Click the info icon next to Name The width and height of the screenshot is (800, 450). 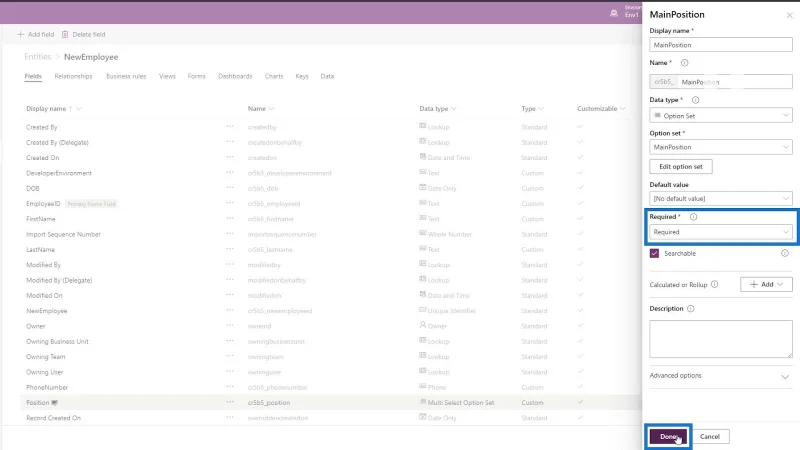684,63
